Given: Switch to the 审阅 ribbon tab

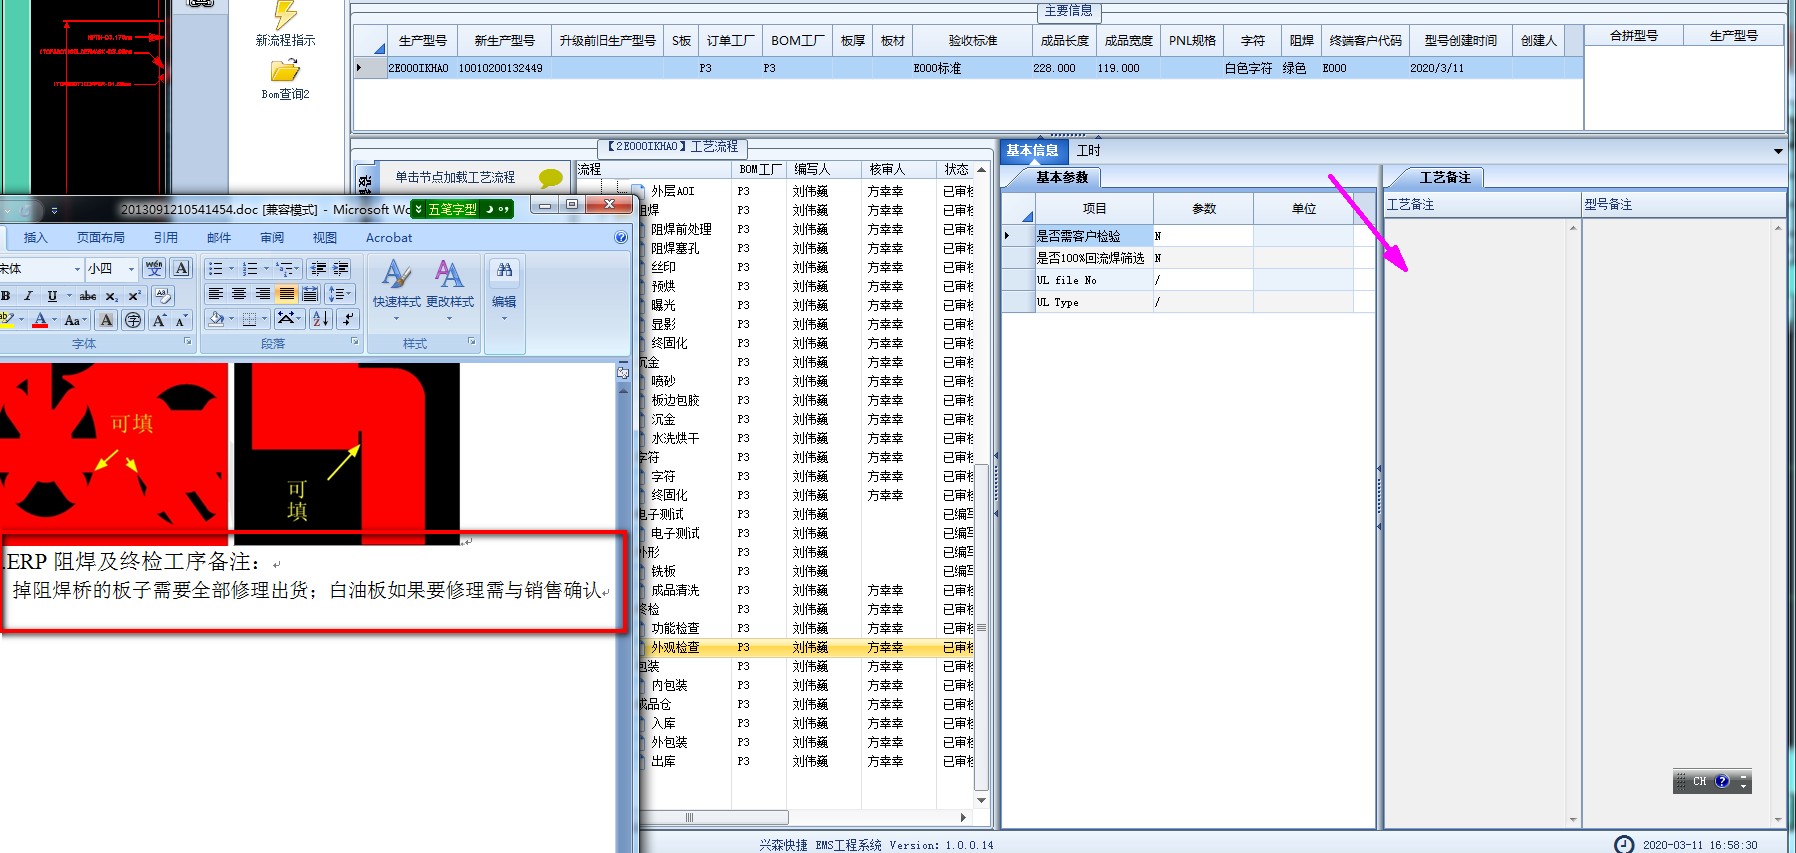Looking at the screenshot, I should (x=272, y=238).
